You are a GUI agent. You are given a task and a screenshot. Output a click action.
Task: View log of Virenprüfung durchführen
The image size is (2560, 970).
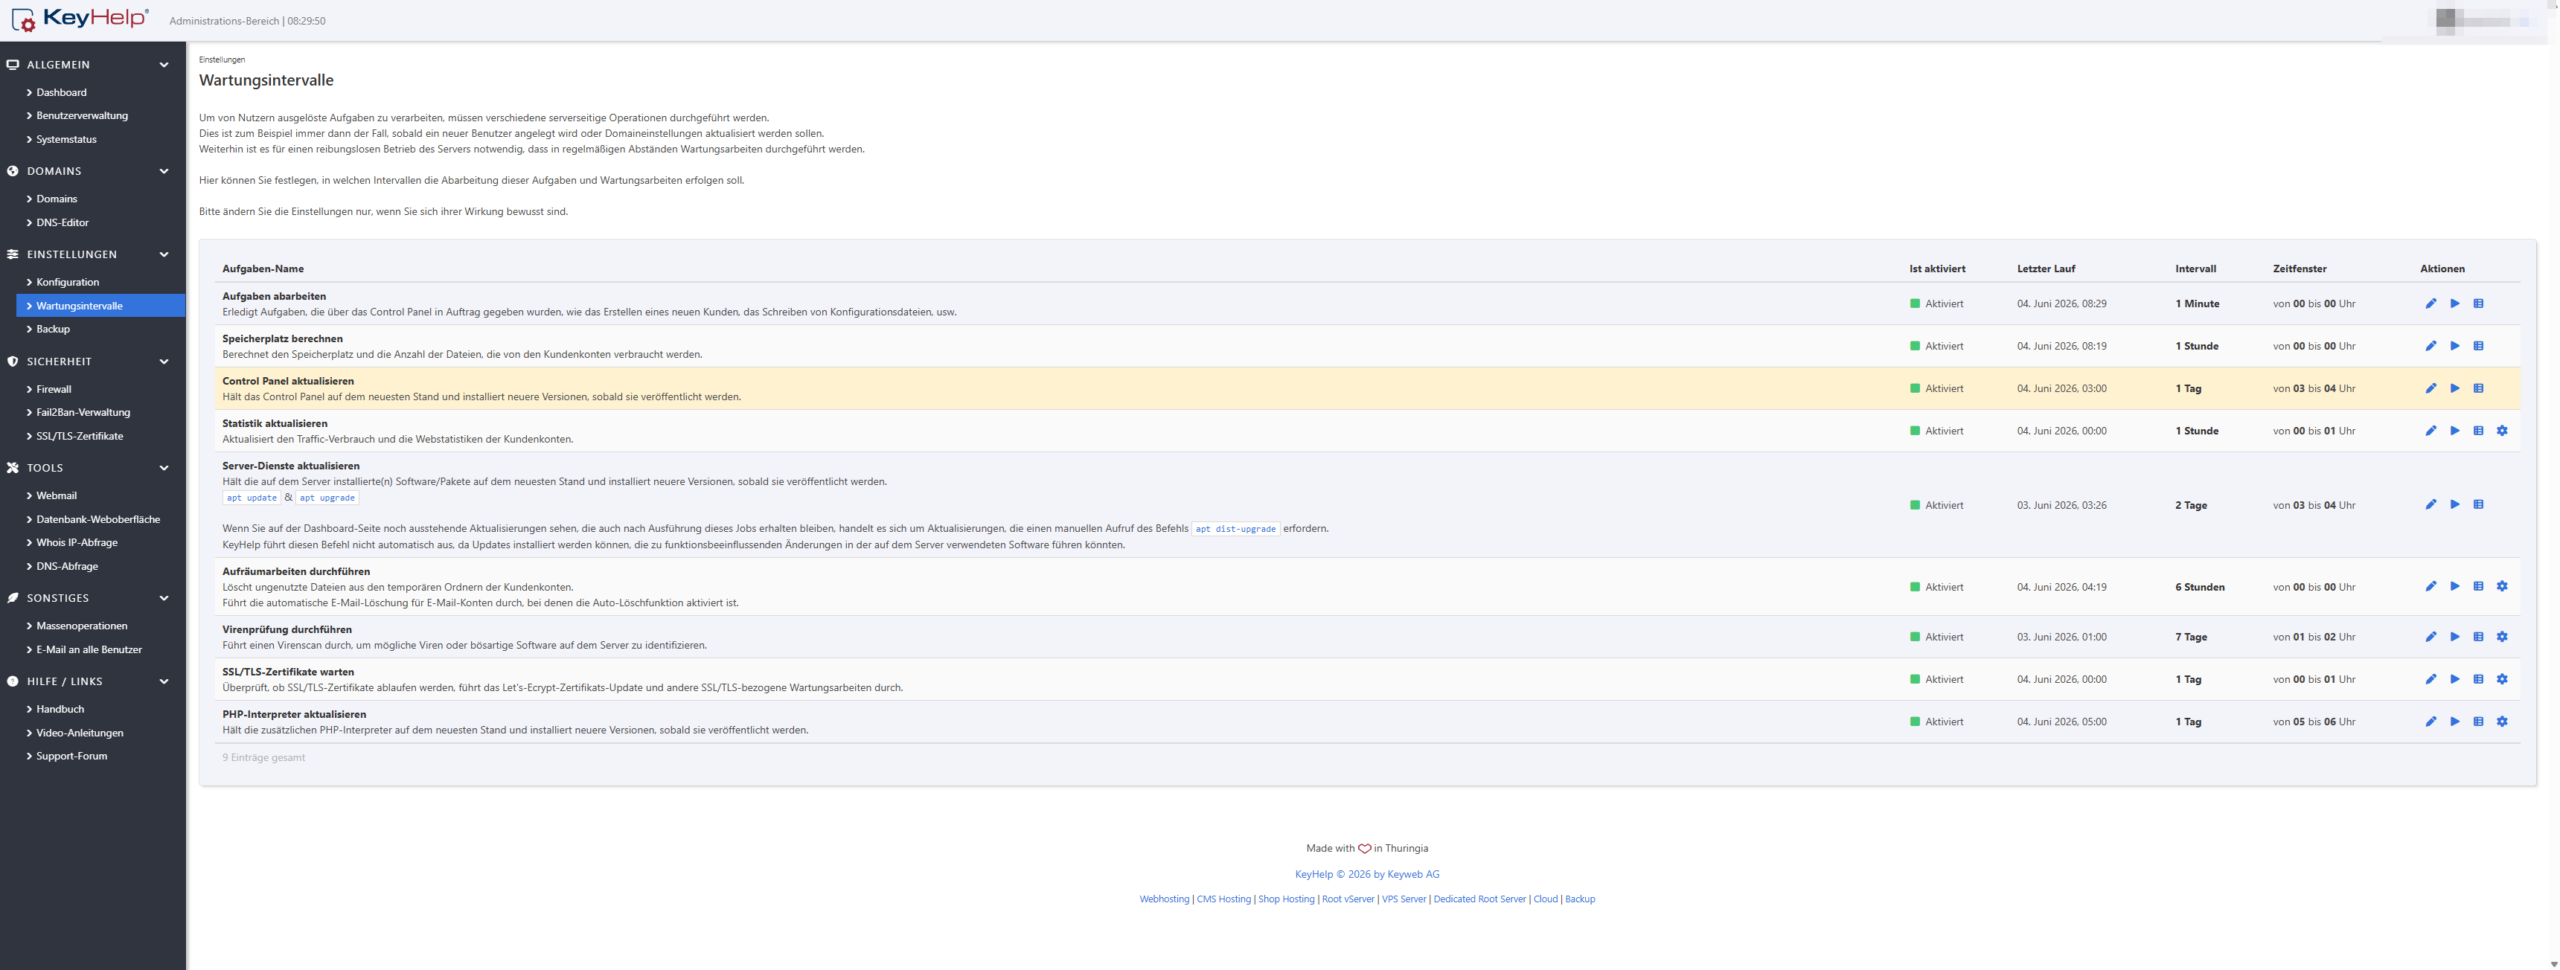2479,637
